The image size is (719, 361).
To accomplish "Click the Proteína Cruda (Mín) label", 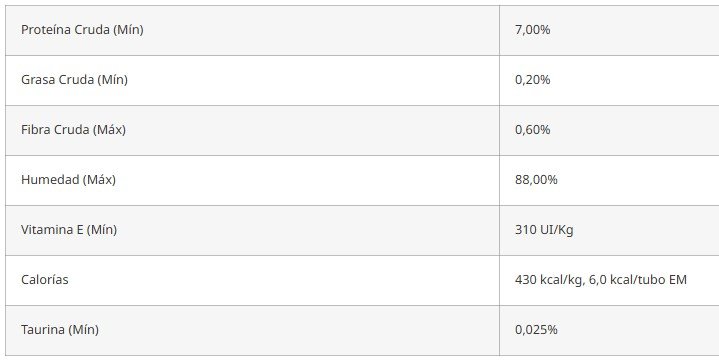I will [x=82, y=30].
